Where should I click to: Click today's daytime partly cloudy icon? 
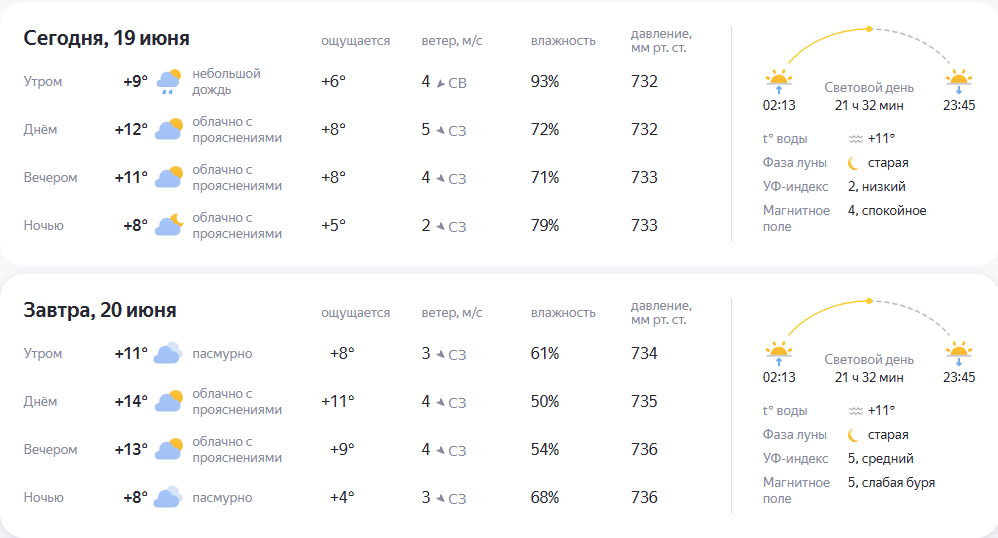point(169,129)
